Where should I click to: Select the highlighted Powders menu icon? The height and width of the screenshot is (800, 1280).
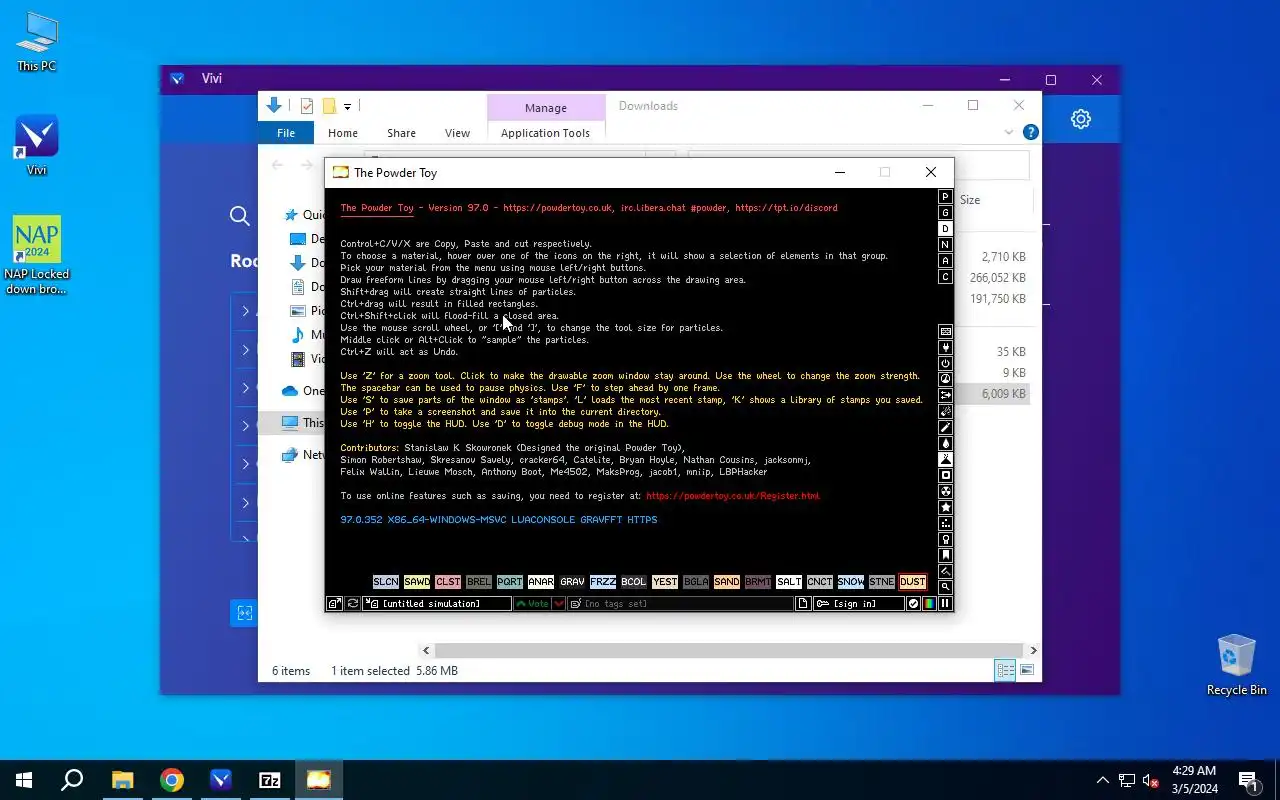tap(945, 459)
